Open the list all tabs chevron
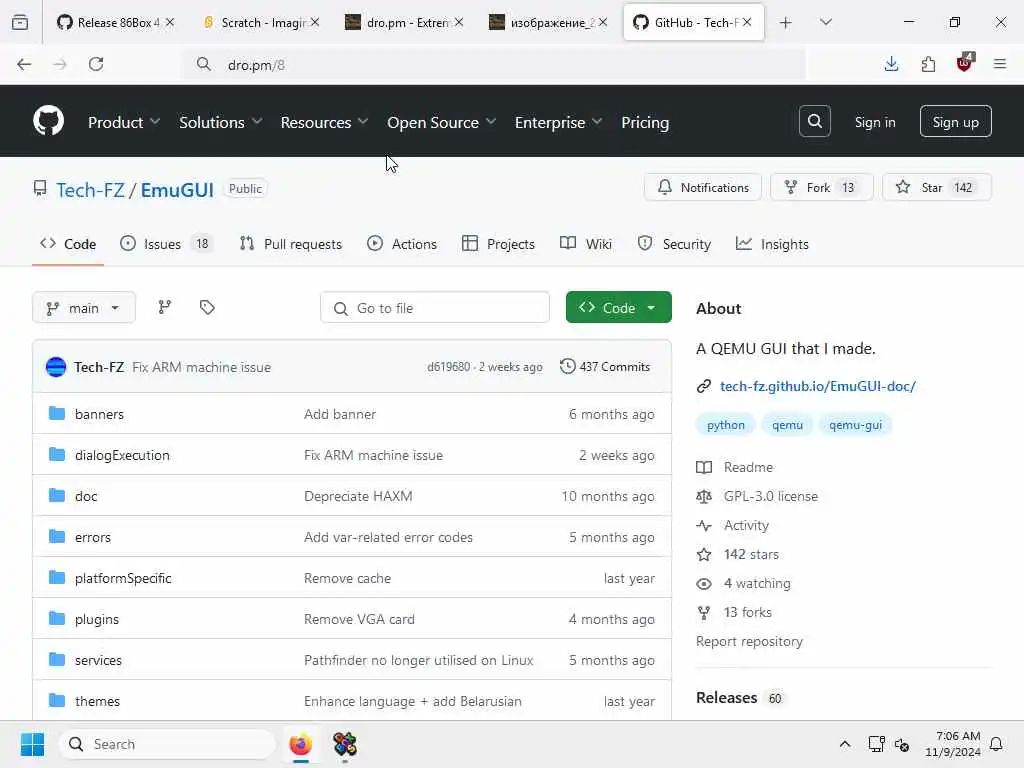Screen dimensions: 1024x768 click(826, 22)
